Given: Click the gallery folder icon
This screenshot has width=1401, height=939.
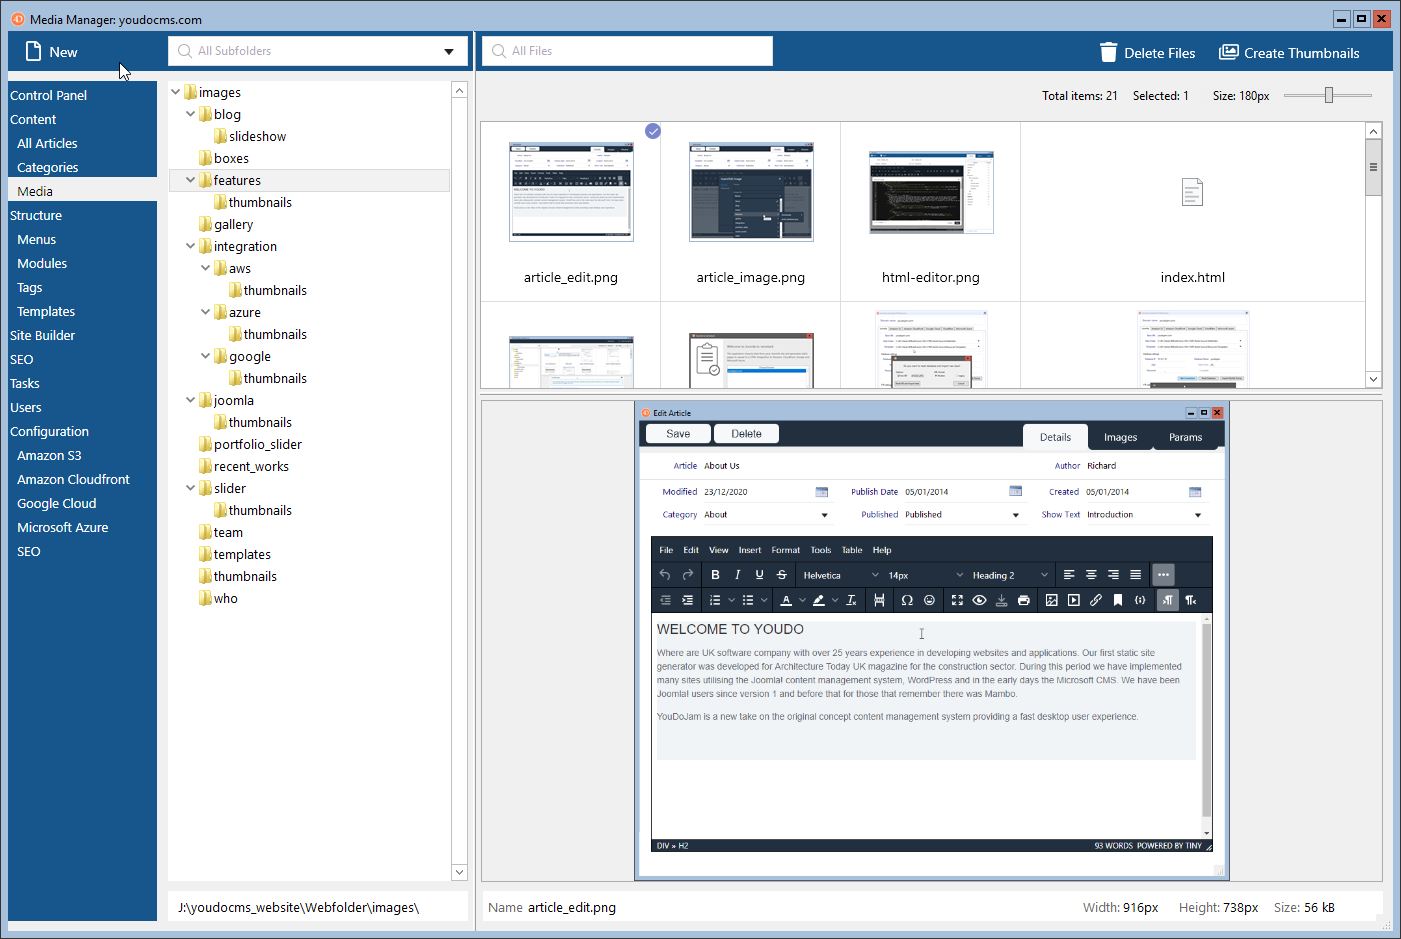Looking at the screenshot, I should 206,224.
